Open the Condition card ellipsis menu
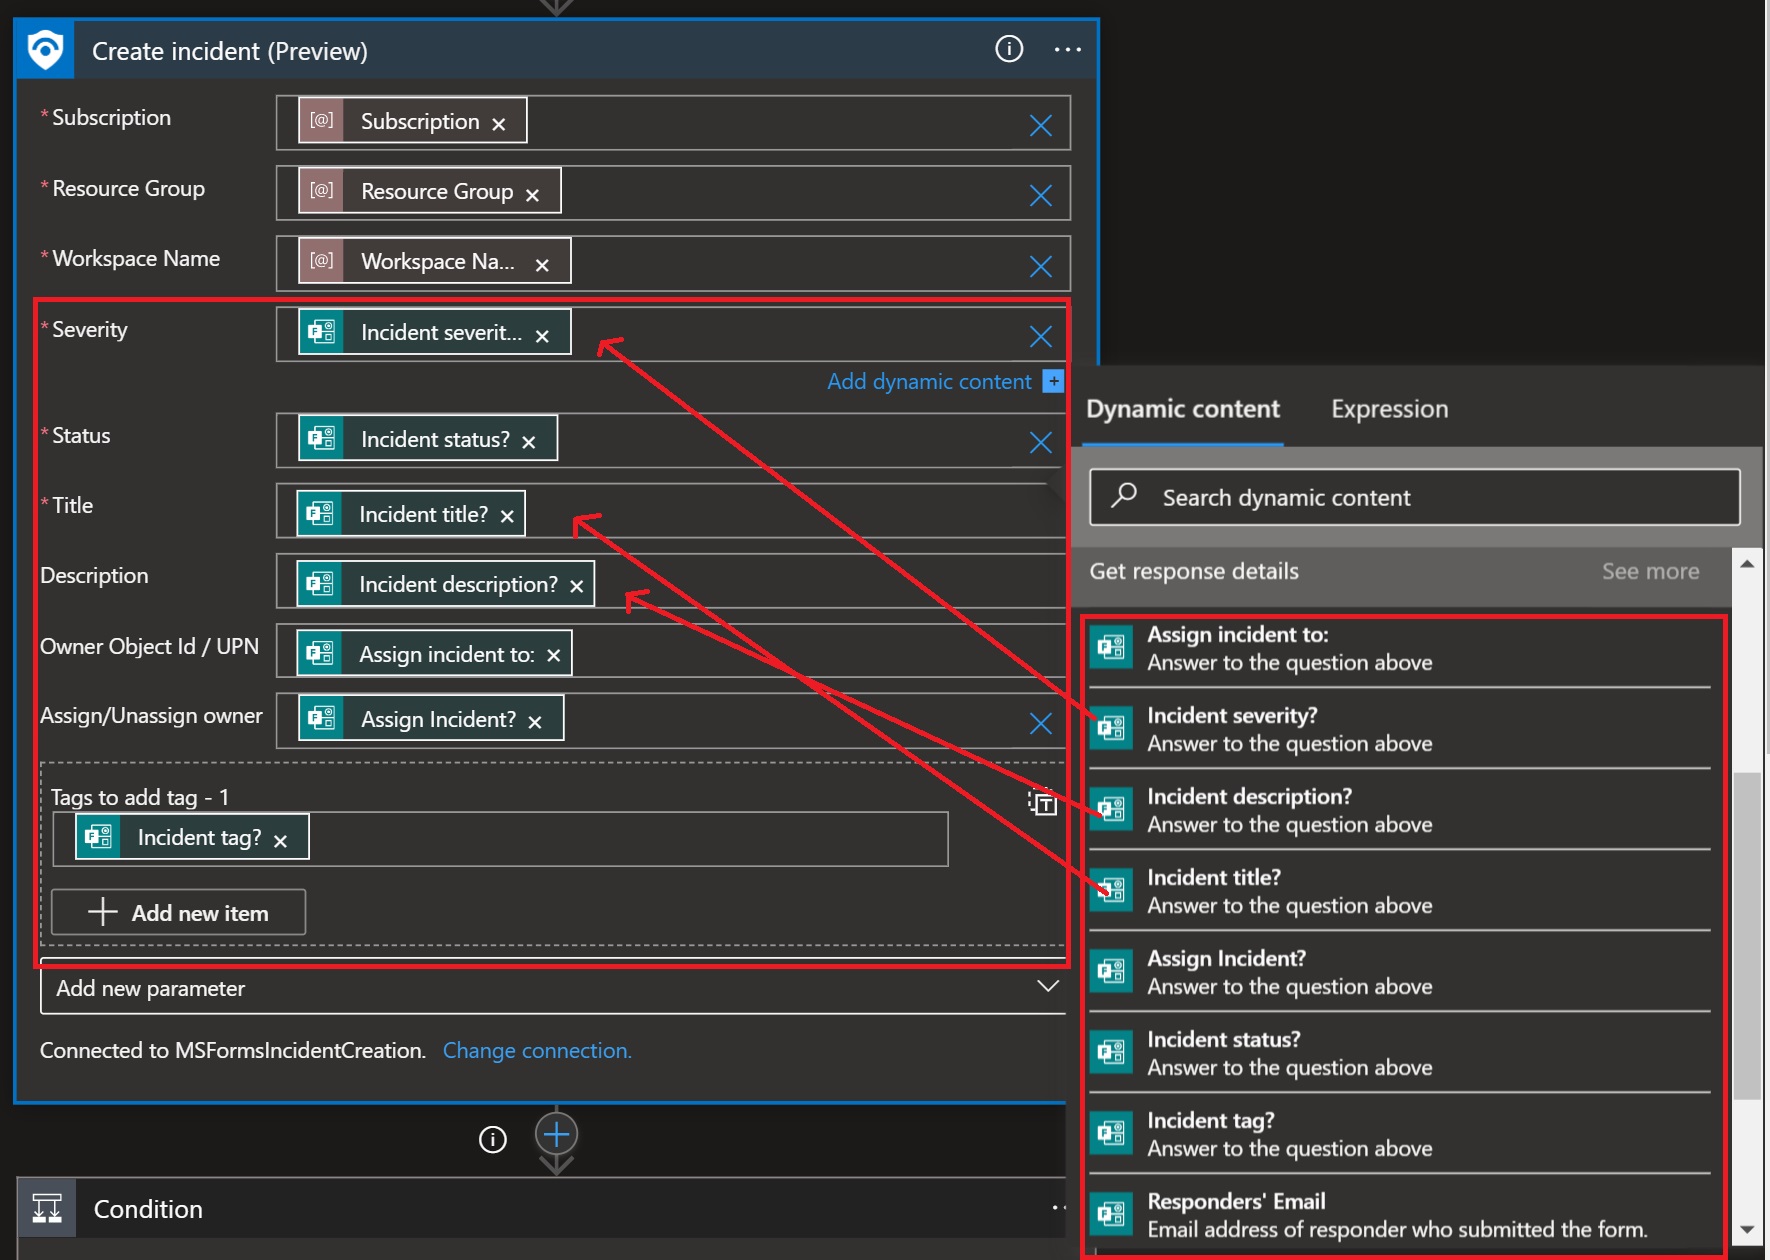Viewport: 1770px width, 1260px height. [x=1058, y=1208]
